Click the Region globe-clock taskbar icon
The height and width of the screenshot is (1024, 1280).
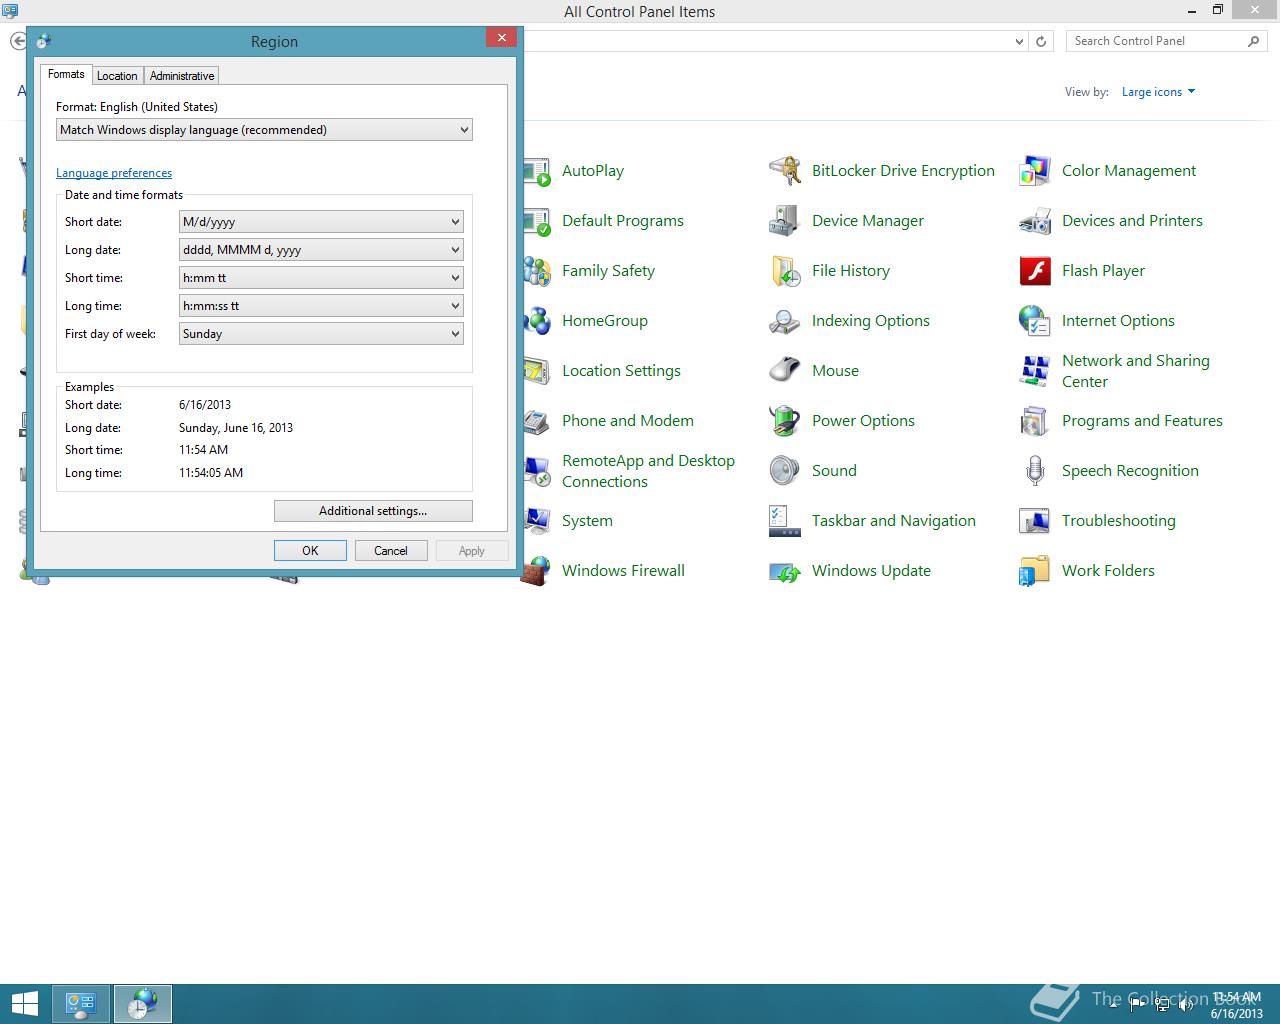tap(143, 1004)
